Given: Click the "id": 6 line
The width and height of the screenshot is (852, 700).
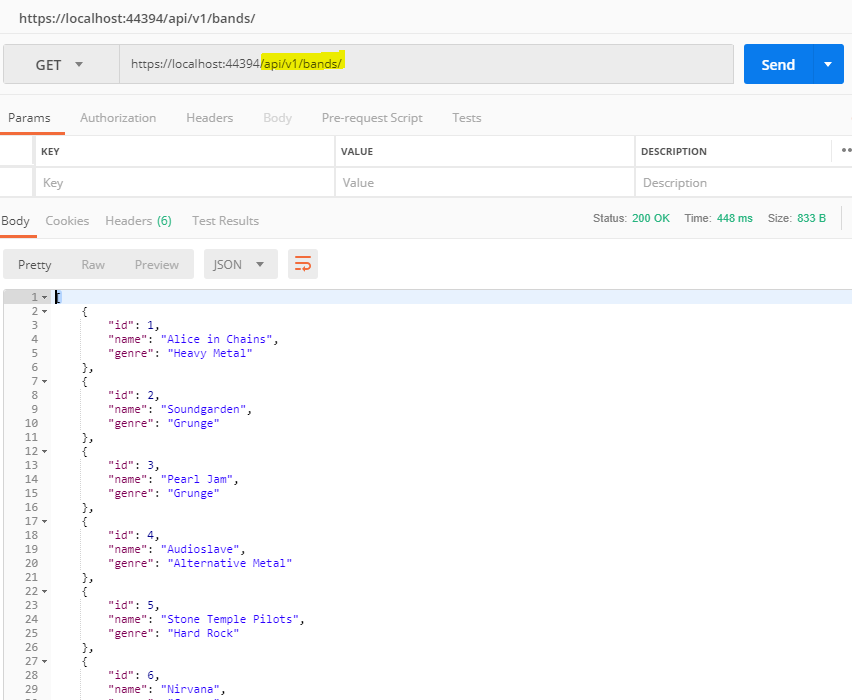Looking at the screenshot, I should coord(134,676).
